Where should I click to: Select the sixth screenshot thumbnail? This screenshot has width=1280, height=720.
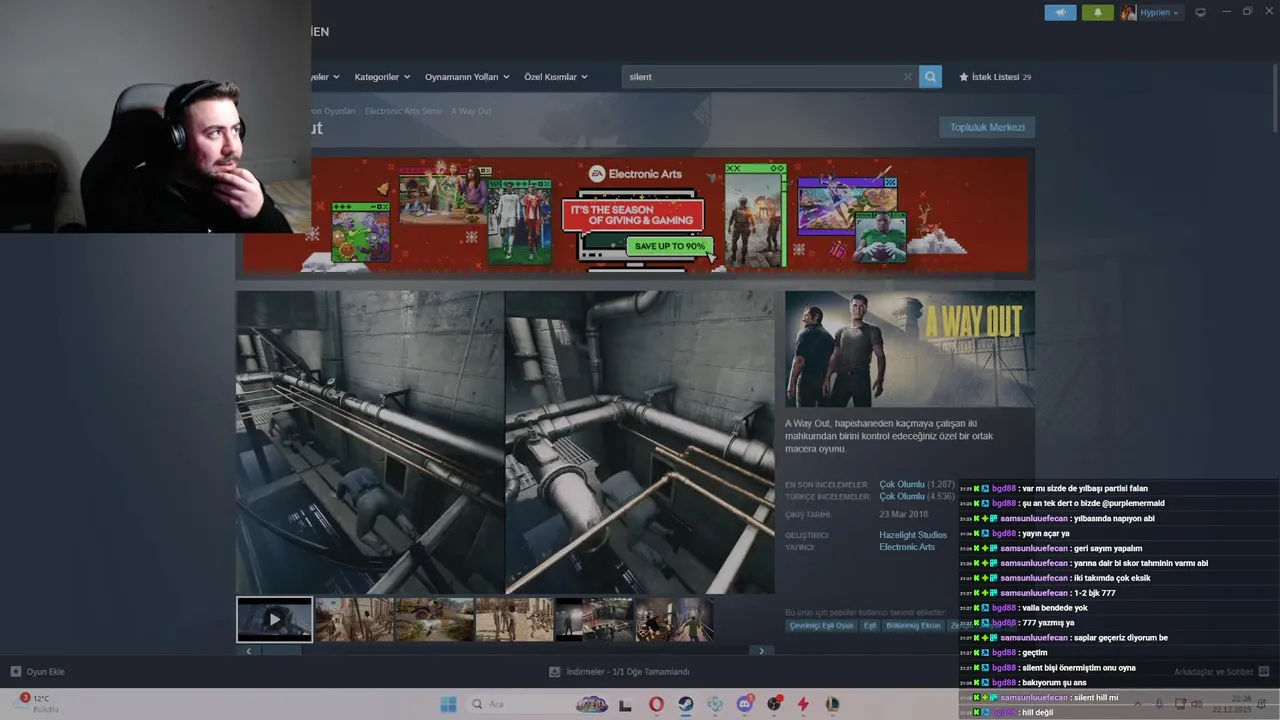click(x=674, y=619)
